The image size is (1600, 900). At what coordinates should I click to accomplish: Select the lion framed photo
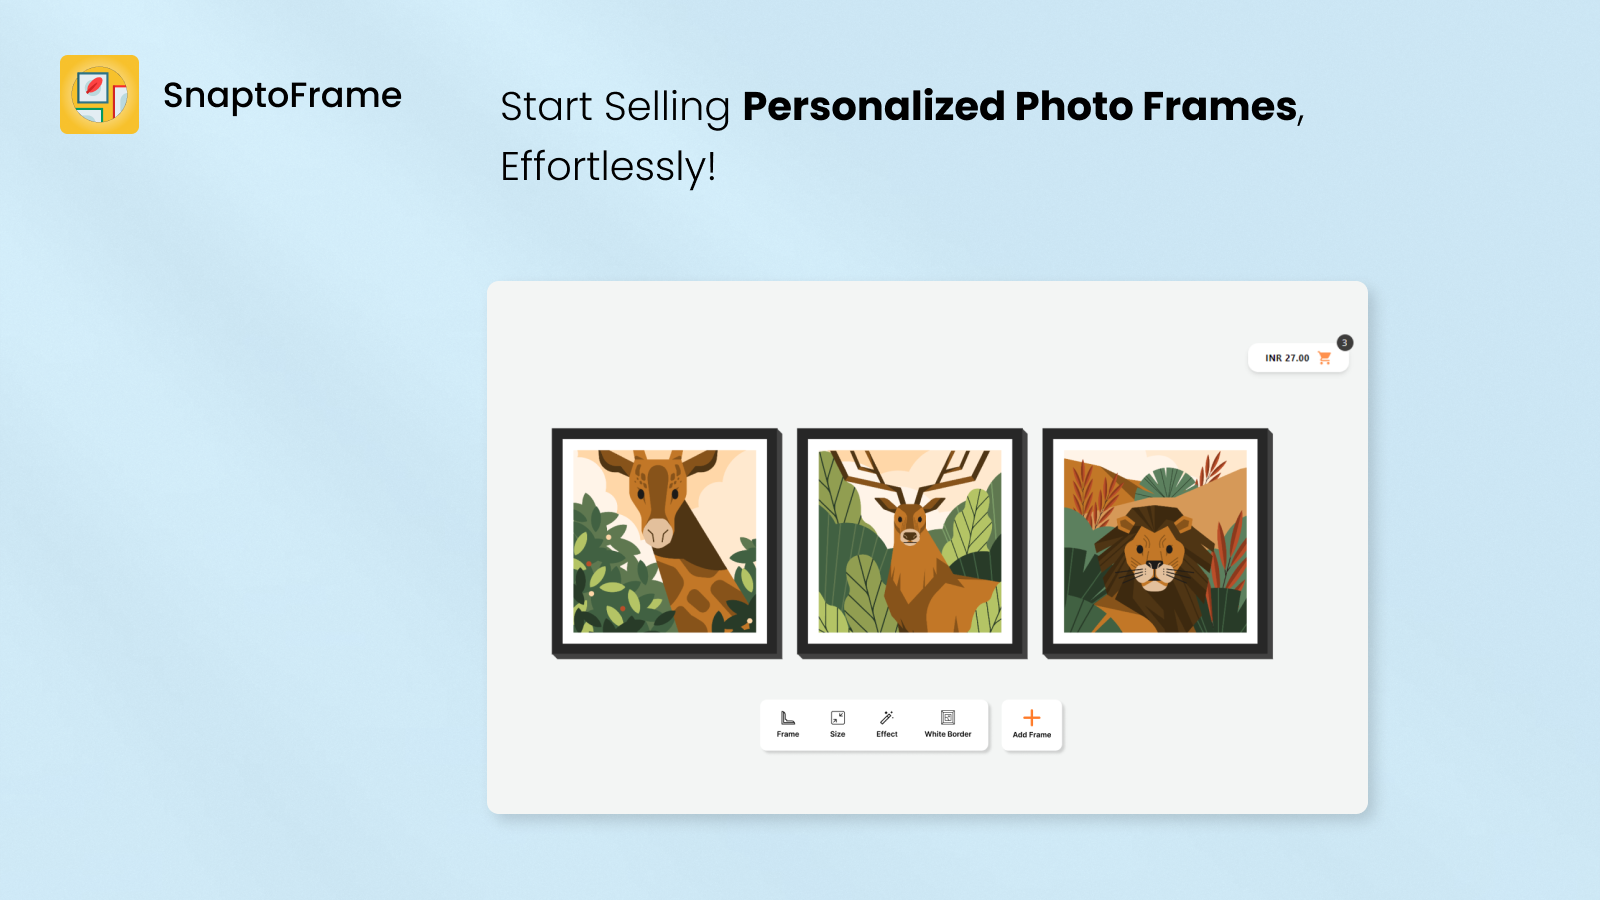1156,543
